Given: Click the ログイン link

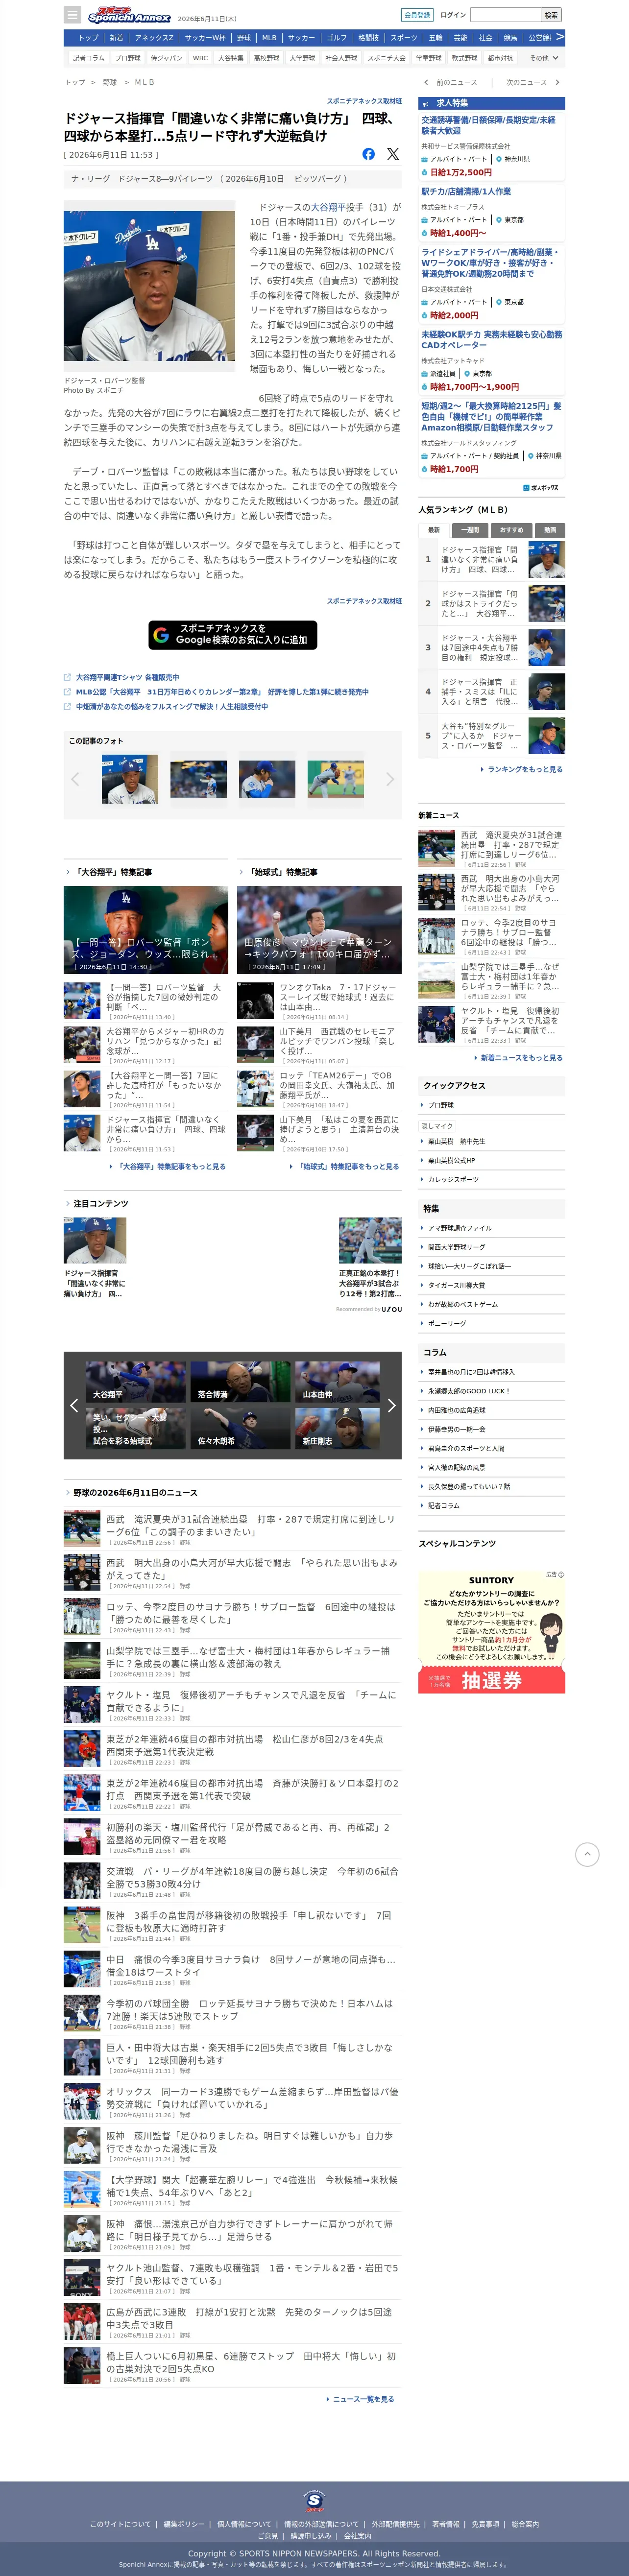Looking at the screenshot, I should (453, 15).
